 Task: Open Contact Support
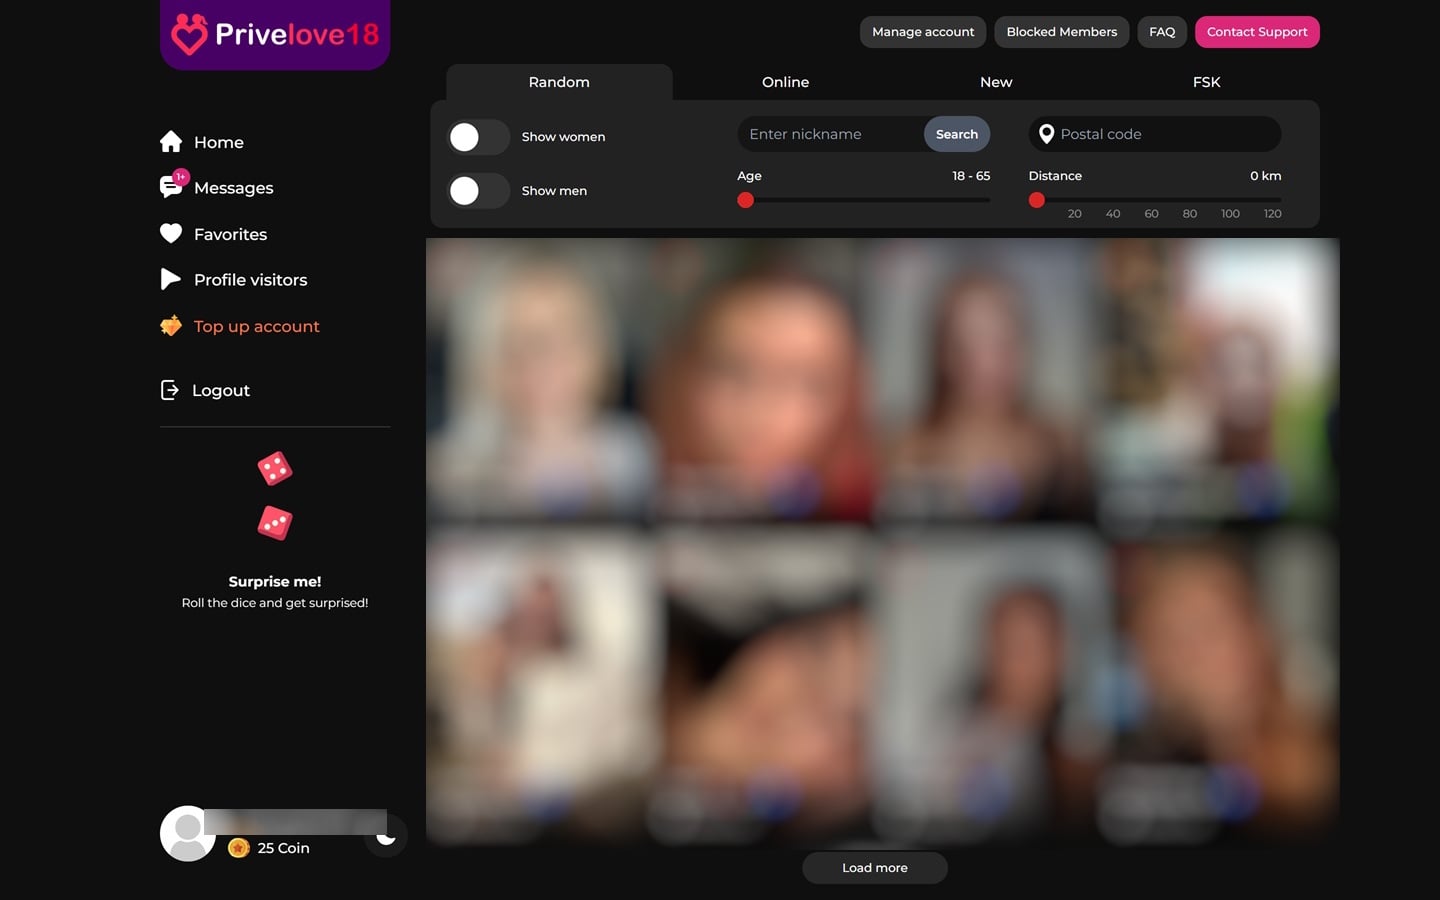point(1257,32)
